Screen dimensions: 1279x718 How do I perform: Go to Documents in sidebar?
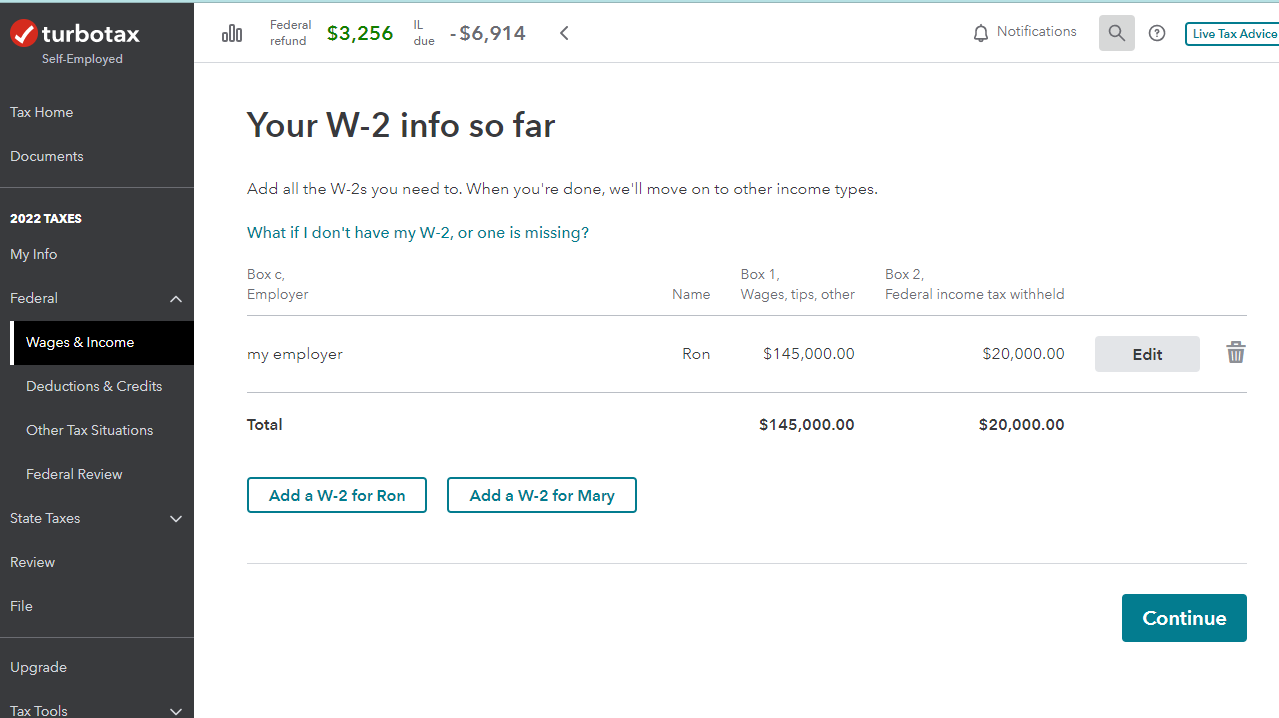coord(47,156)
